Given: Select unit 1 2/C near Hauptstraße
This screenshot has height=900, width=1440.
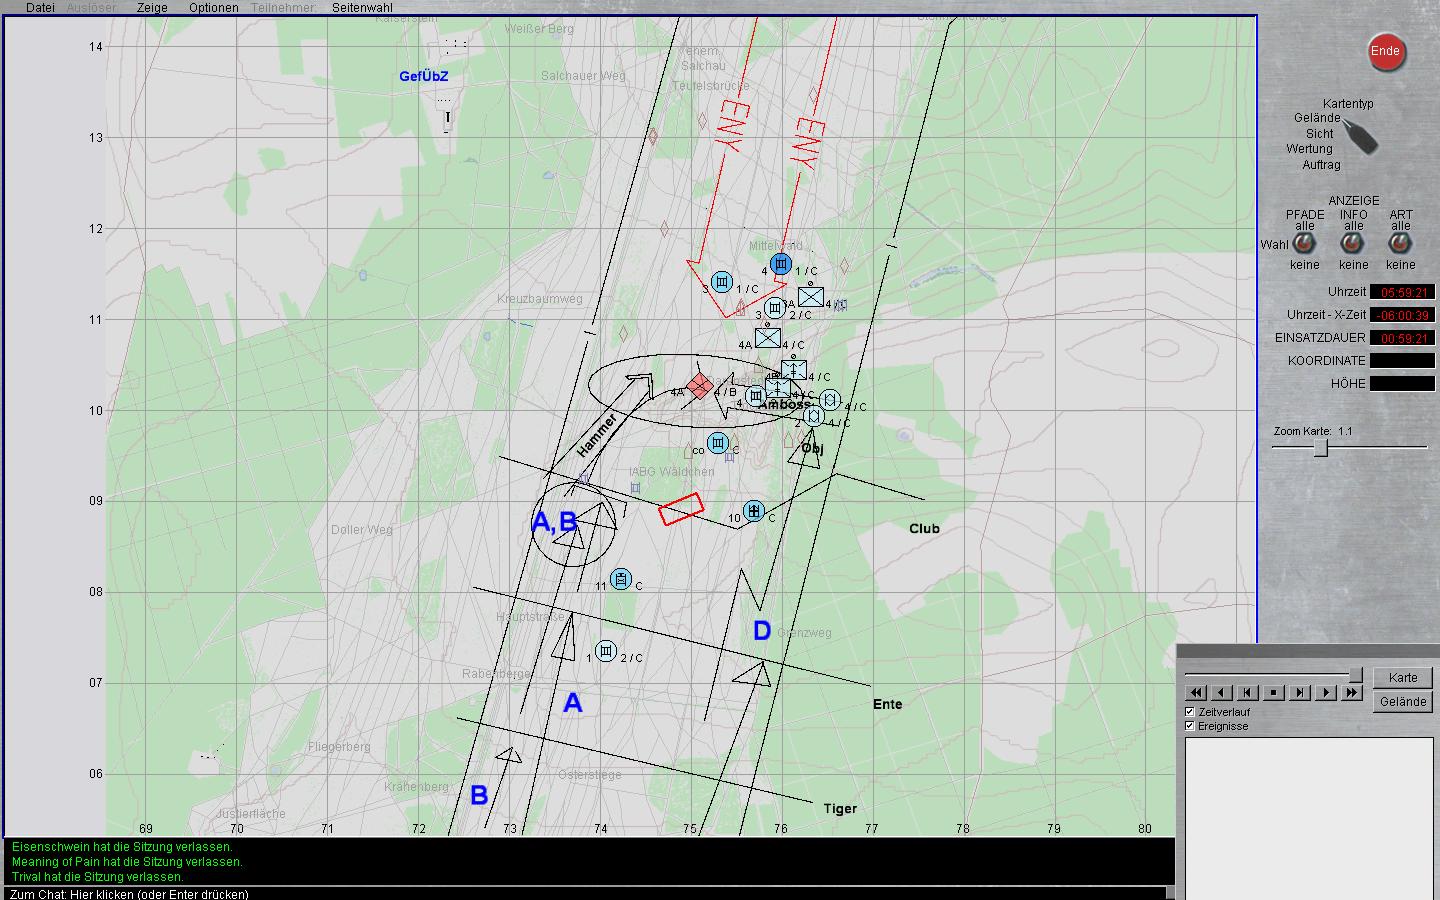Looking at the screenshot, I should (605, 652).
